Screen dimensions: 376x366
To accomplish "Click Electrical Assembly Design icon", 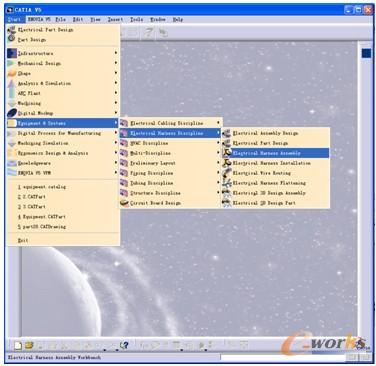I will 227,133.
